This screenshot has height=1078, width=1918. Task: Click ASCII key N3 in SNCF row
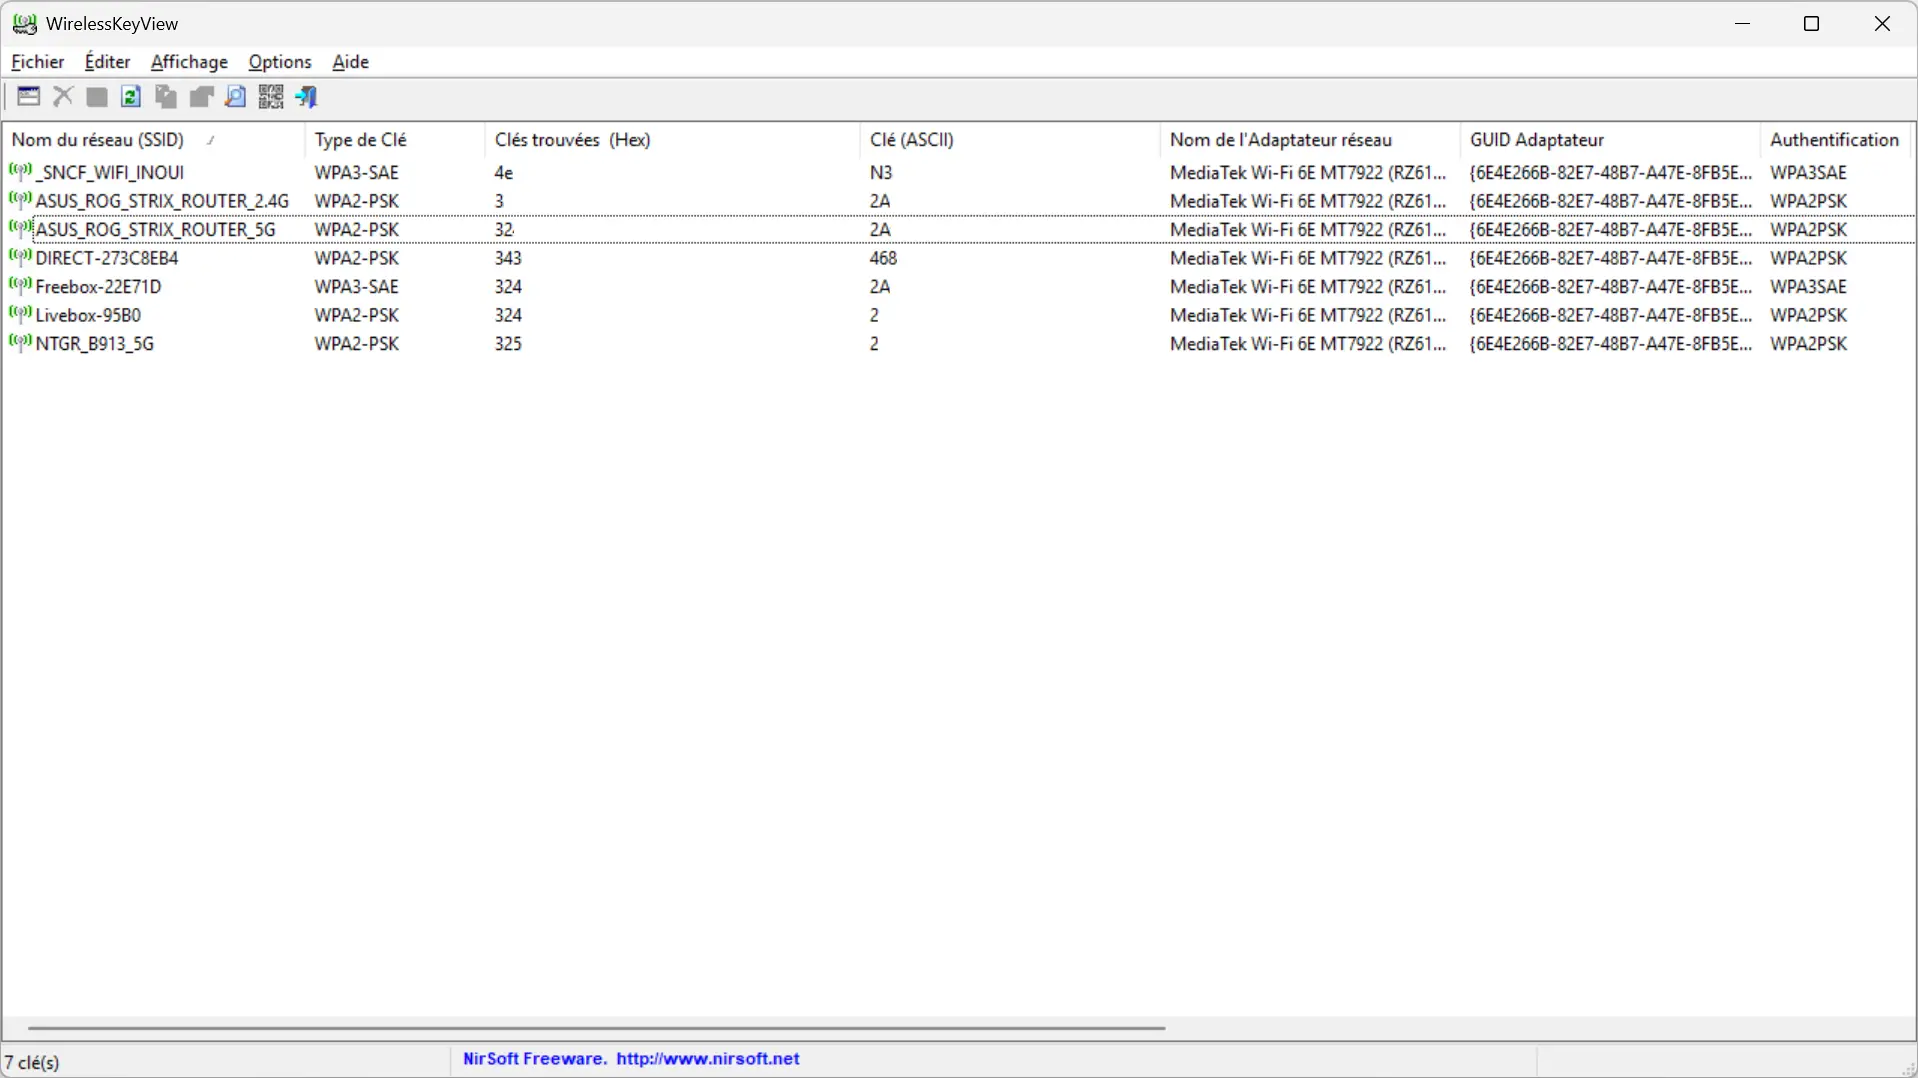coord(881,172)
